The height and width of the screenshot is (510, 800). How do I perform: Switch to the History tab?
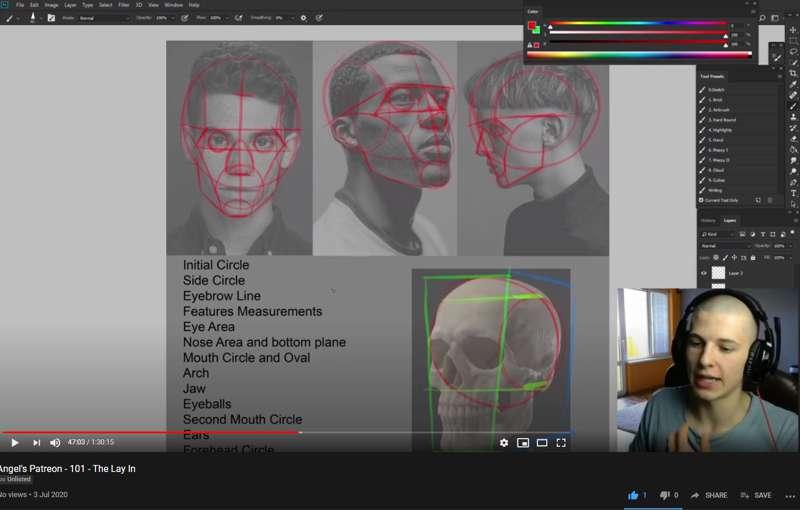click(708, 221)
